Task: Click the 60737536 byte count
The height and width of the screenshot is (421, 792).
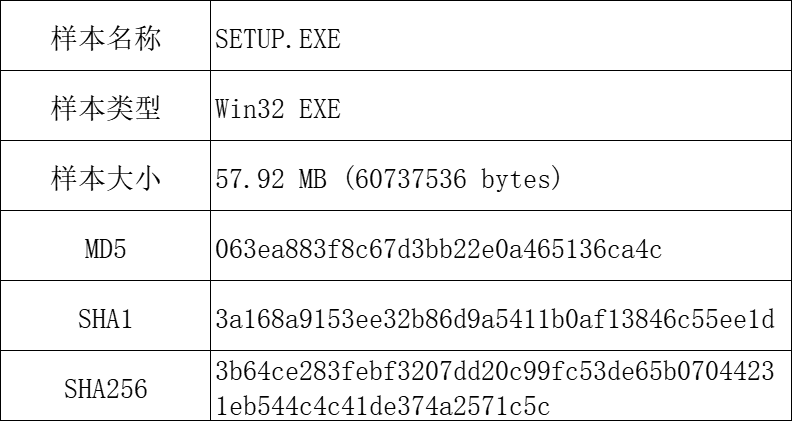Action: 417,179
